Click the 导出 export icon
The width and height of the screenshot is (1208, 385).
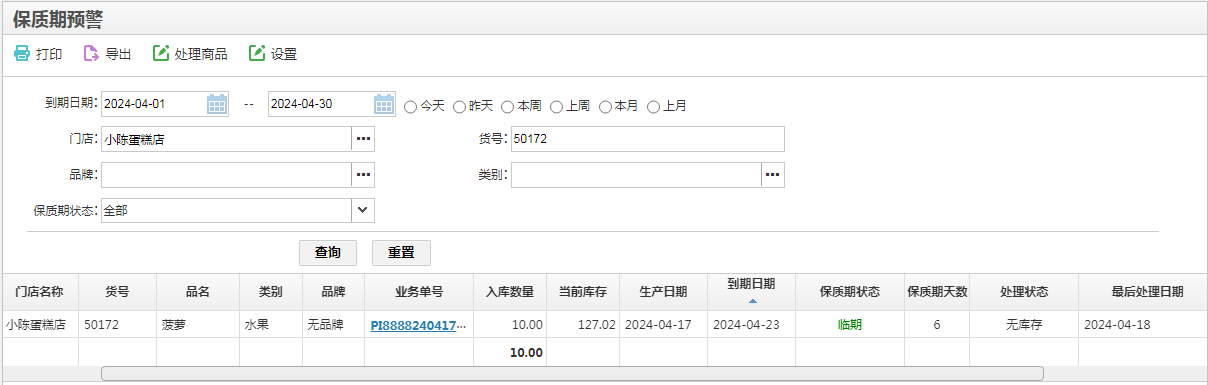(x=91, y=54)
